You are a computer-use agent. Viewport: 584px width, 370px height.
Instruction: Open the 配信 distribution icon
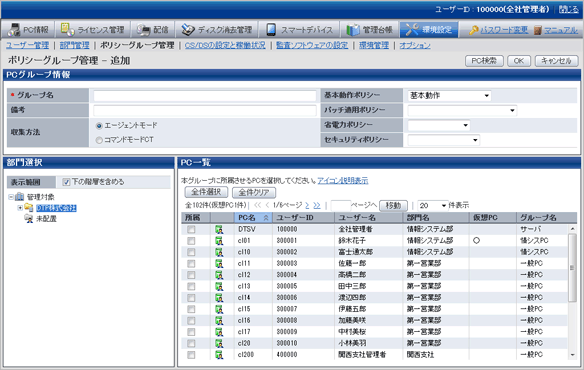pos(143,29)
